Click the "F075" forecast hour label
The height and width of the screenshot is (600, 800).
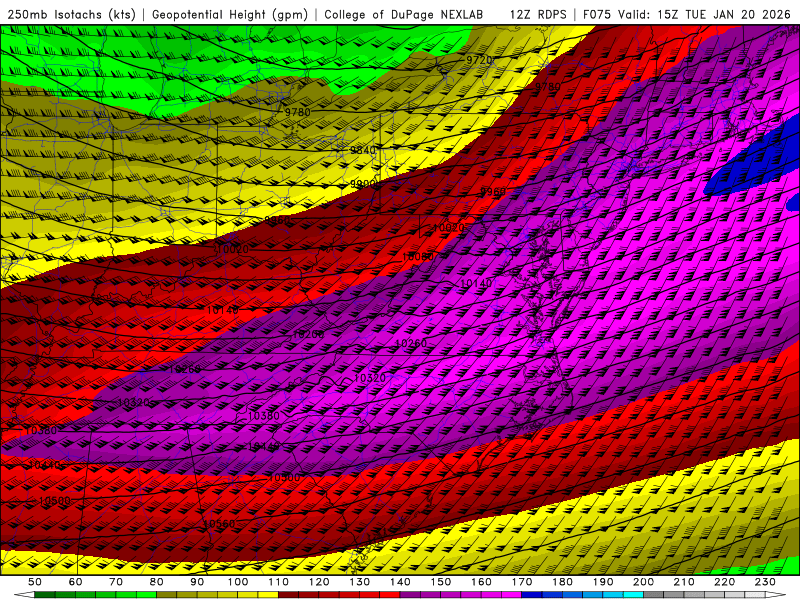[x=597, y=15]
